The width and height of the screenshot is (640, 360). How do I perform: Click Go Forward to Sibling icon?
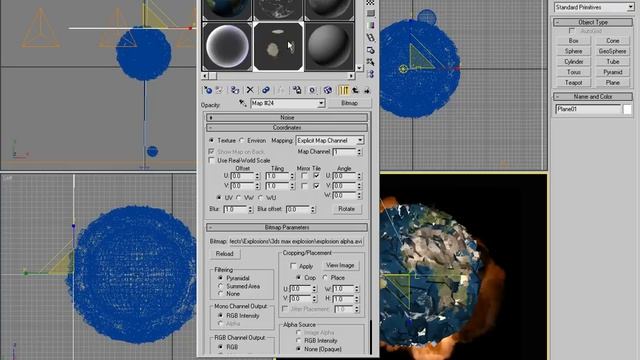pos(367,90)
